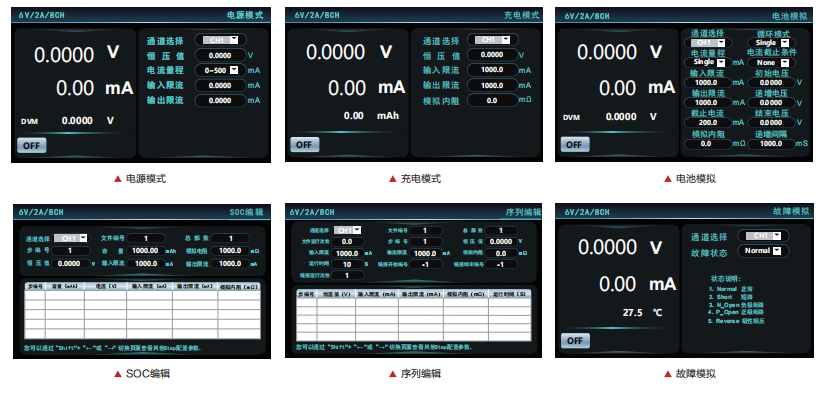Expand the 电流量程 0~500 dropdown

point(220,70)
